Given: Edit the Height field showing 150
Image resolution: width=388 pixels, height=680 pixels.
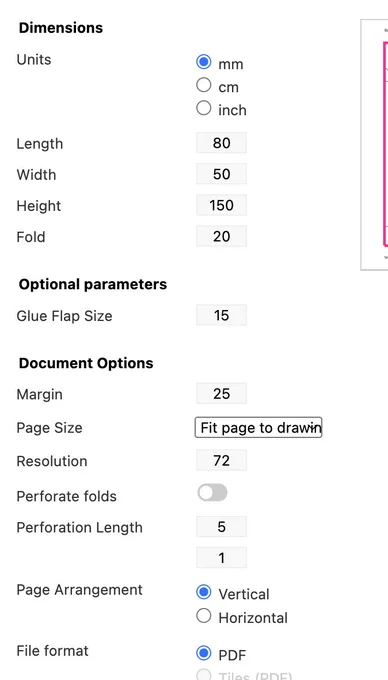Looking at the screenshot, I should pyautogui.click(x=222, y=205).
